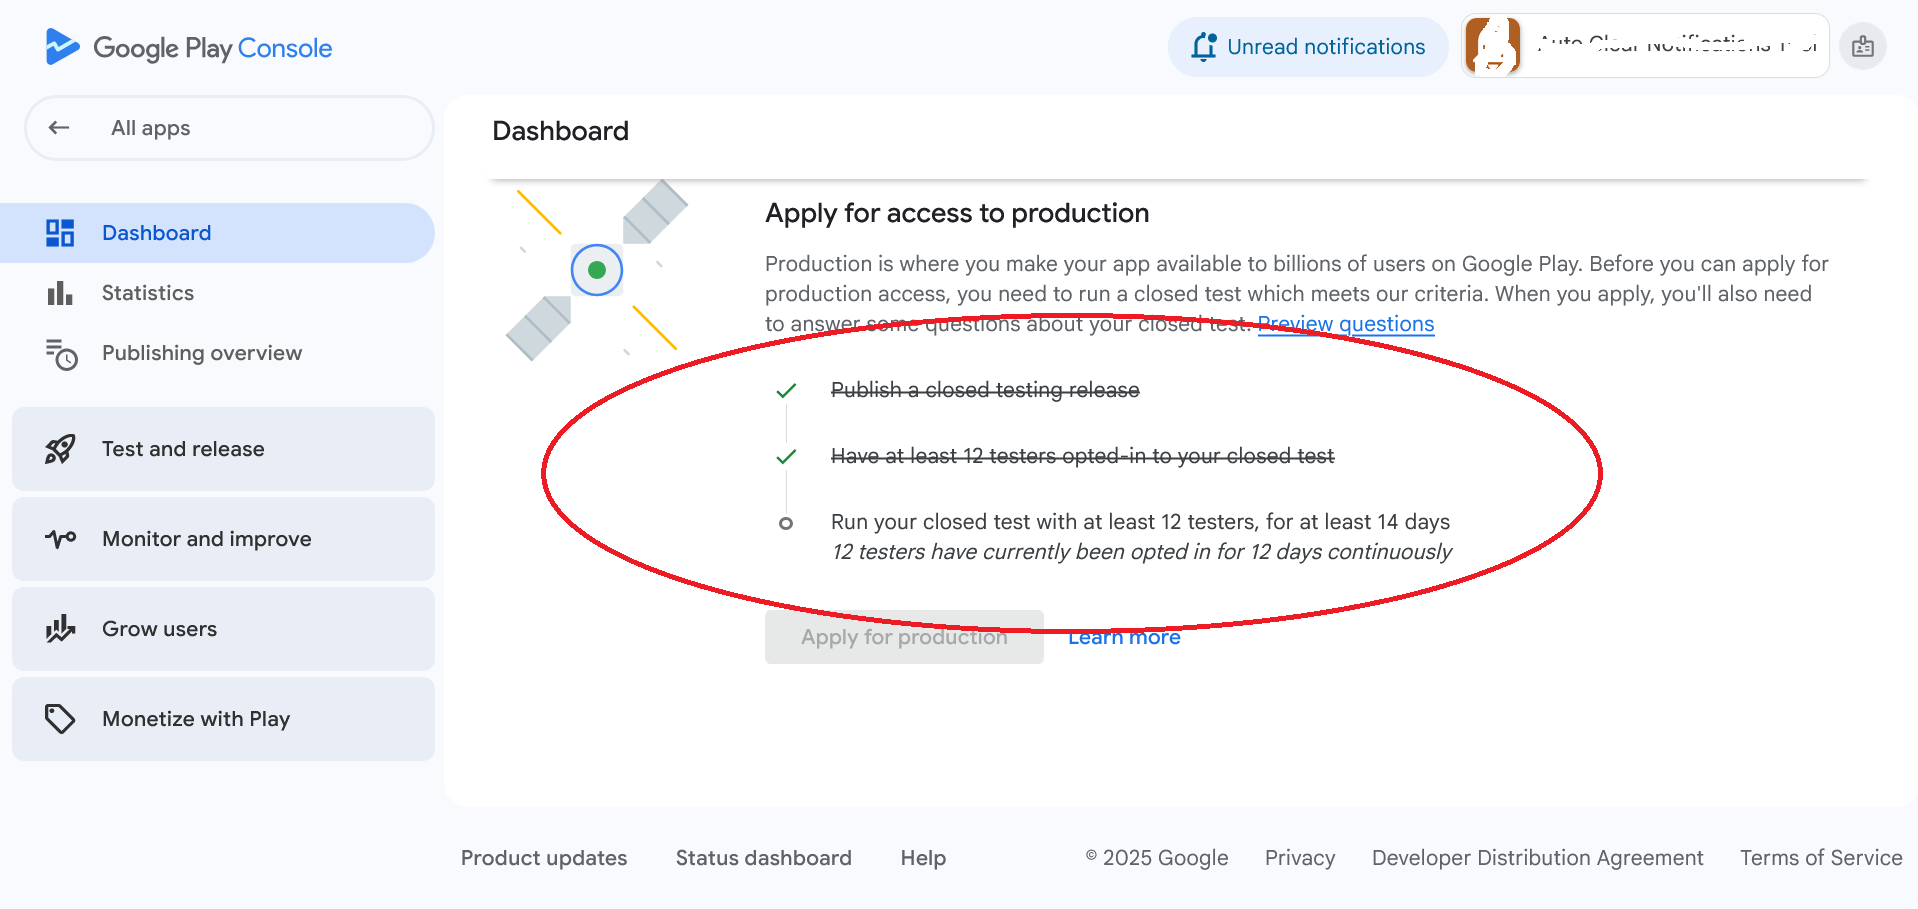Open the feedback icon in top-right corner
1918x909 pixels.
pos(1862,47)
